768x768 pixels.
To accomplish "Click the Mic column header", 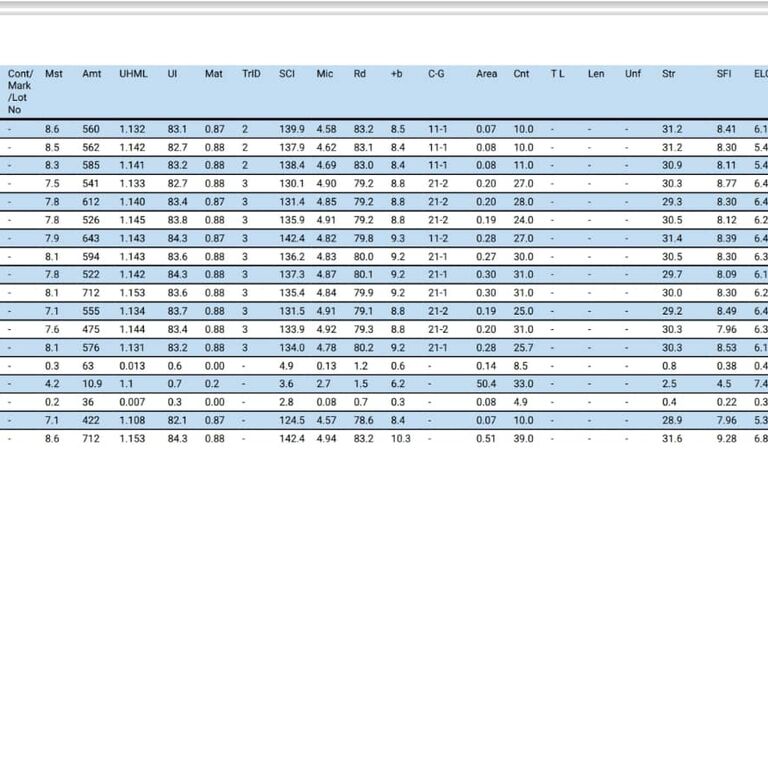I will coord(325,74).
